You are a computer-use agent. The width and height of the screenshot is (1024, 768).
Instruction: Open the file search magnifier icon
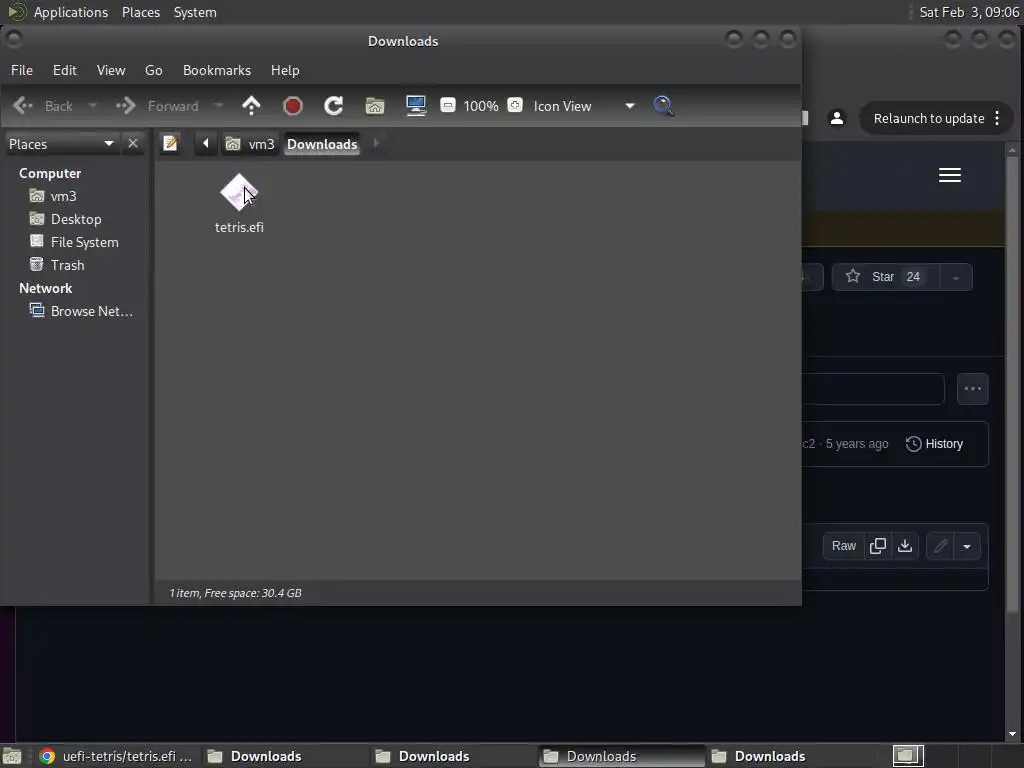664,106
